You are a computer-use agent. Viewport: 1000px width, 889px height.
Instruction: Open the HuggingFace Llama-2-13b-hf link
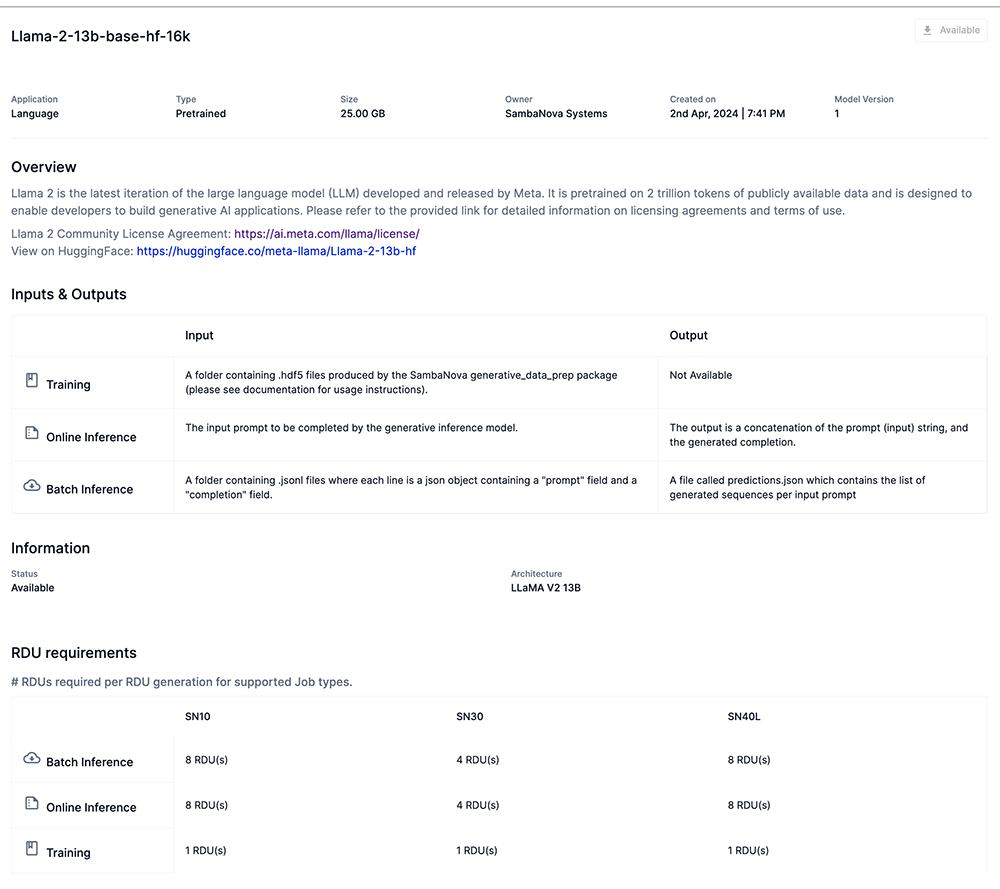[x=276, y=252]
